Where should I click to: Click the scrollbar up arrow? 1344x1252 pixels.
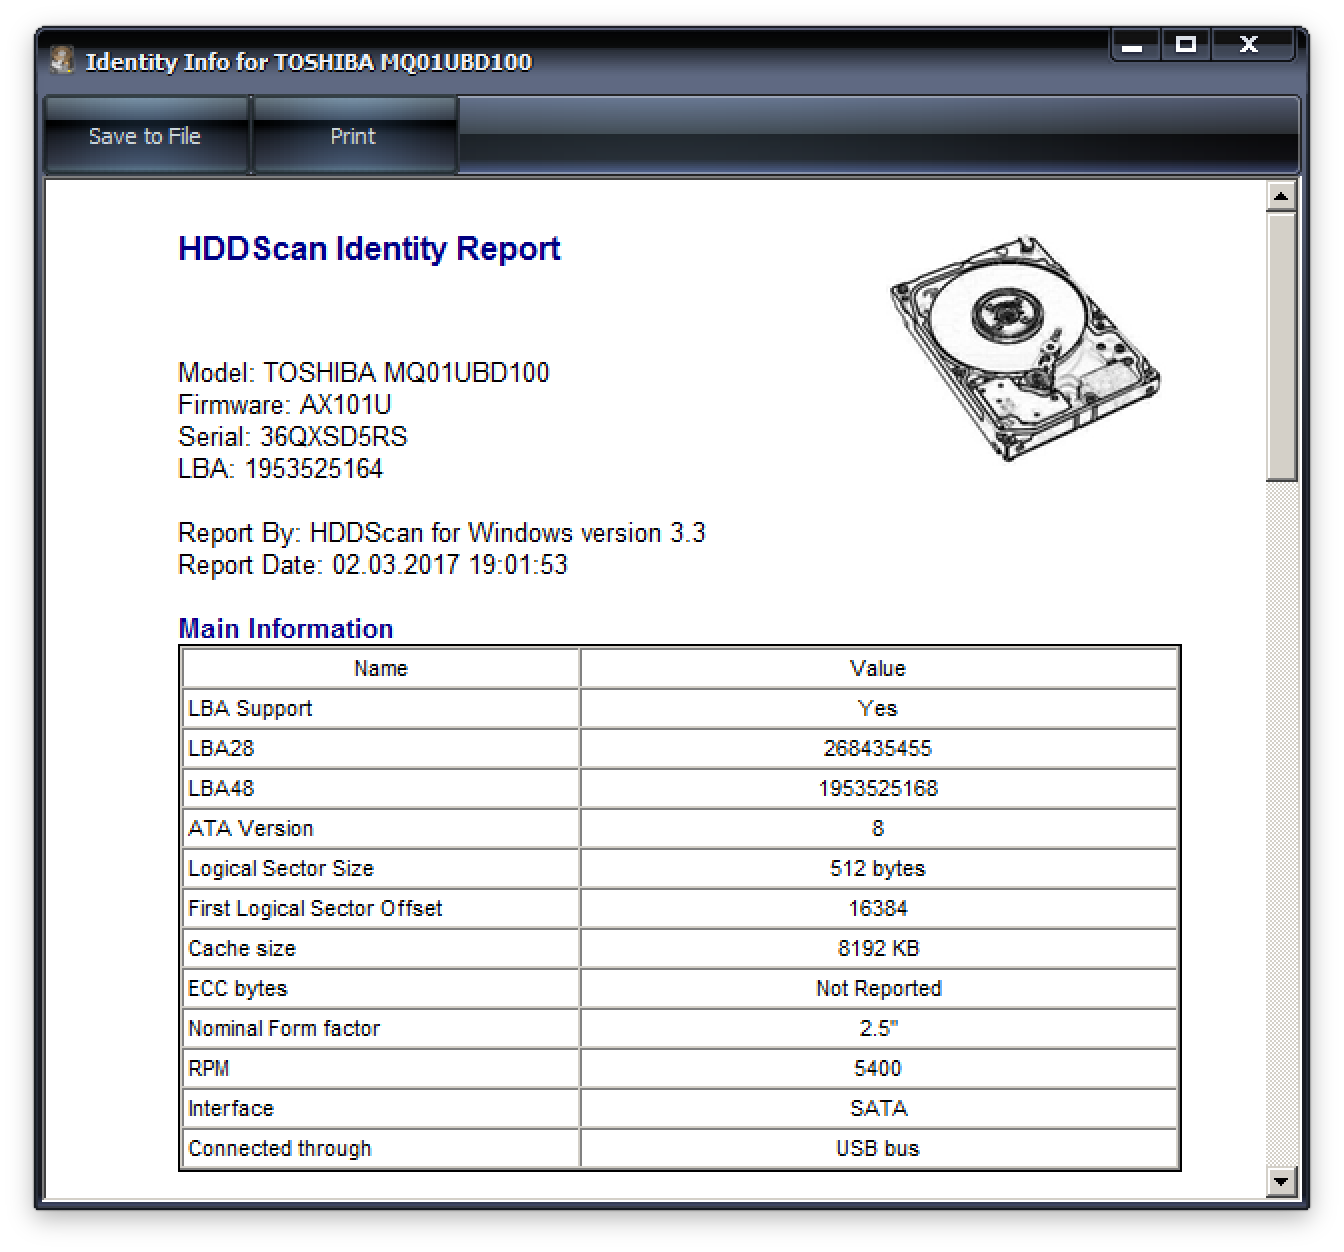pyautogui.click(x=1281, y=195)
